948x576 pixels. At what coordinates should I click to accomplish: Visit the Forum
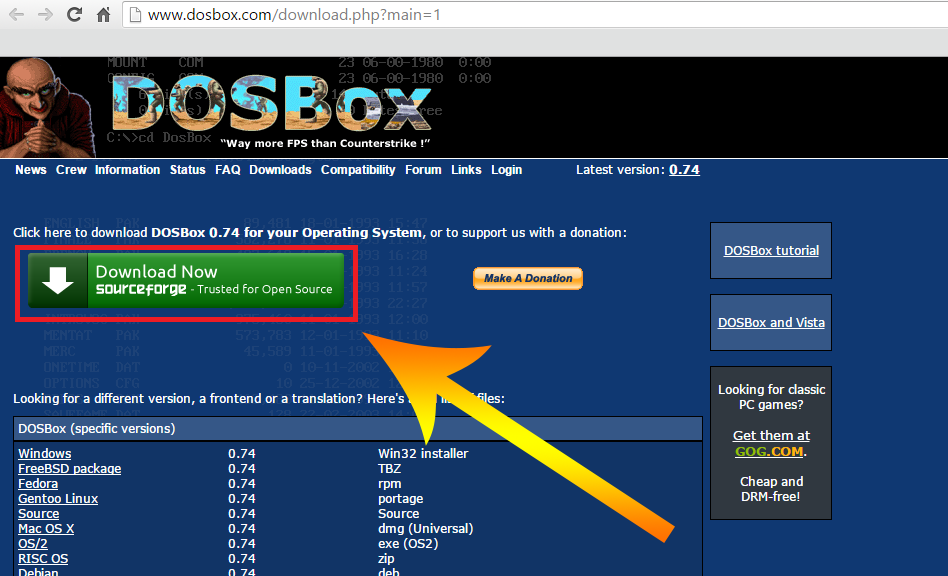423,170
